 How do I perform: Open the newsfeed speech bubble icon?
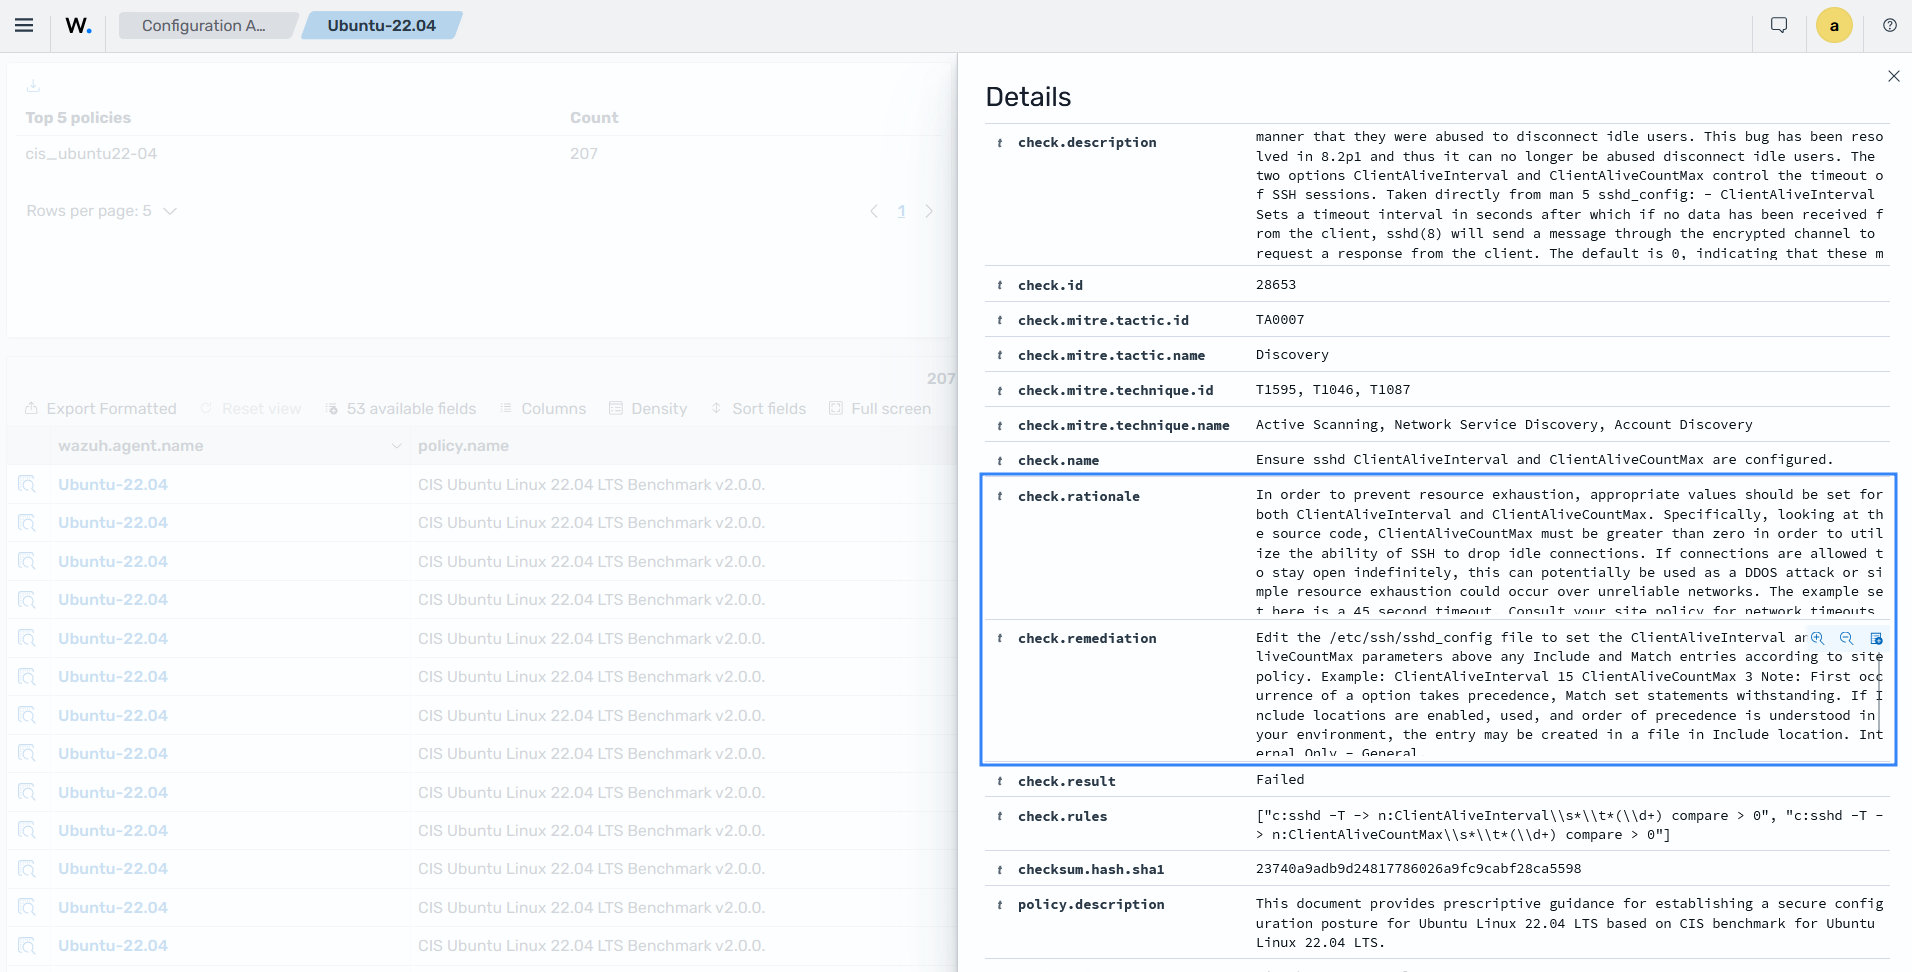tap(1779, 25)
